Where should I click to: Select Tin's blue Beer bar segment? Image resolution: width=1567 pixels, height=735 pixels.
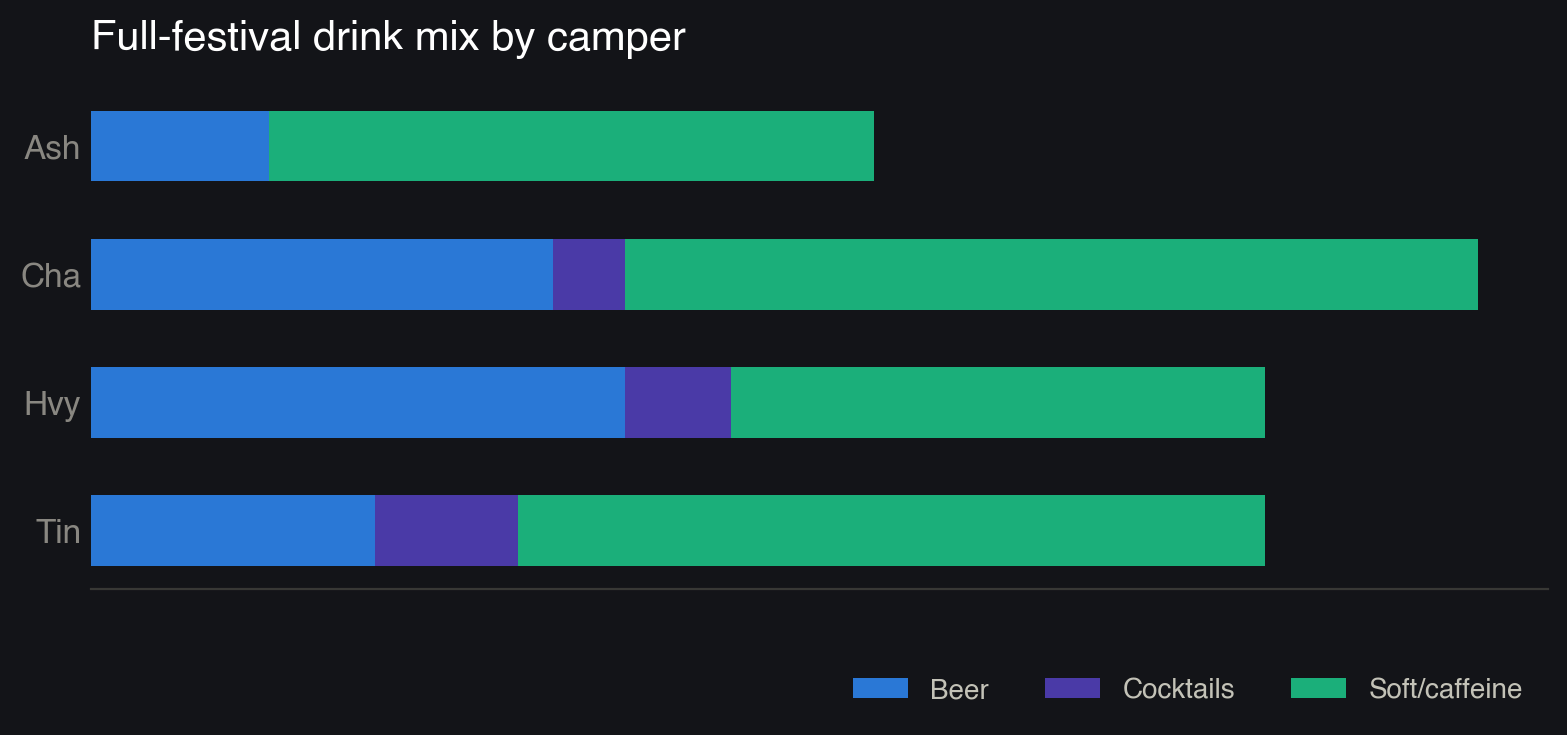pyautogui.click(x=233, y=530)
